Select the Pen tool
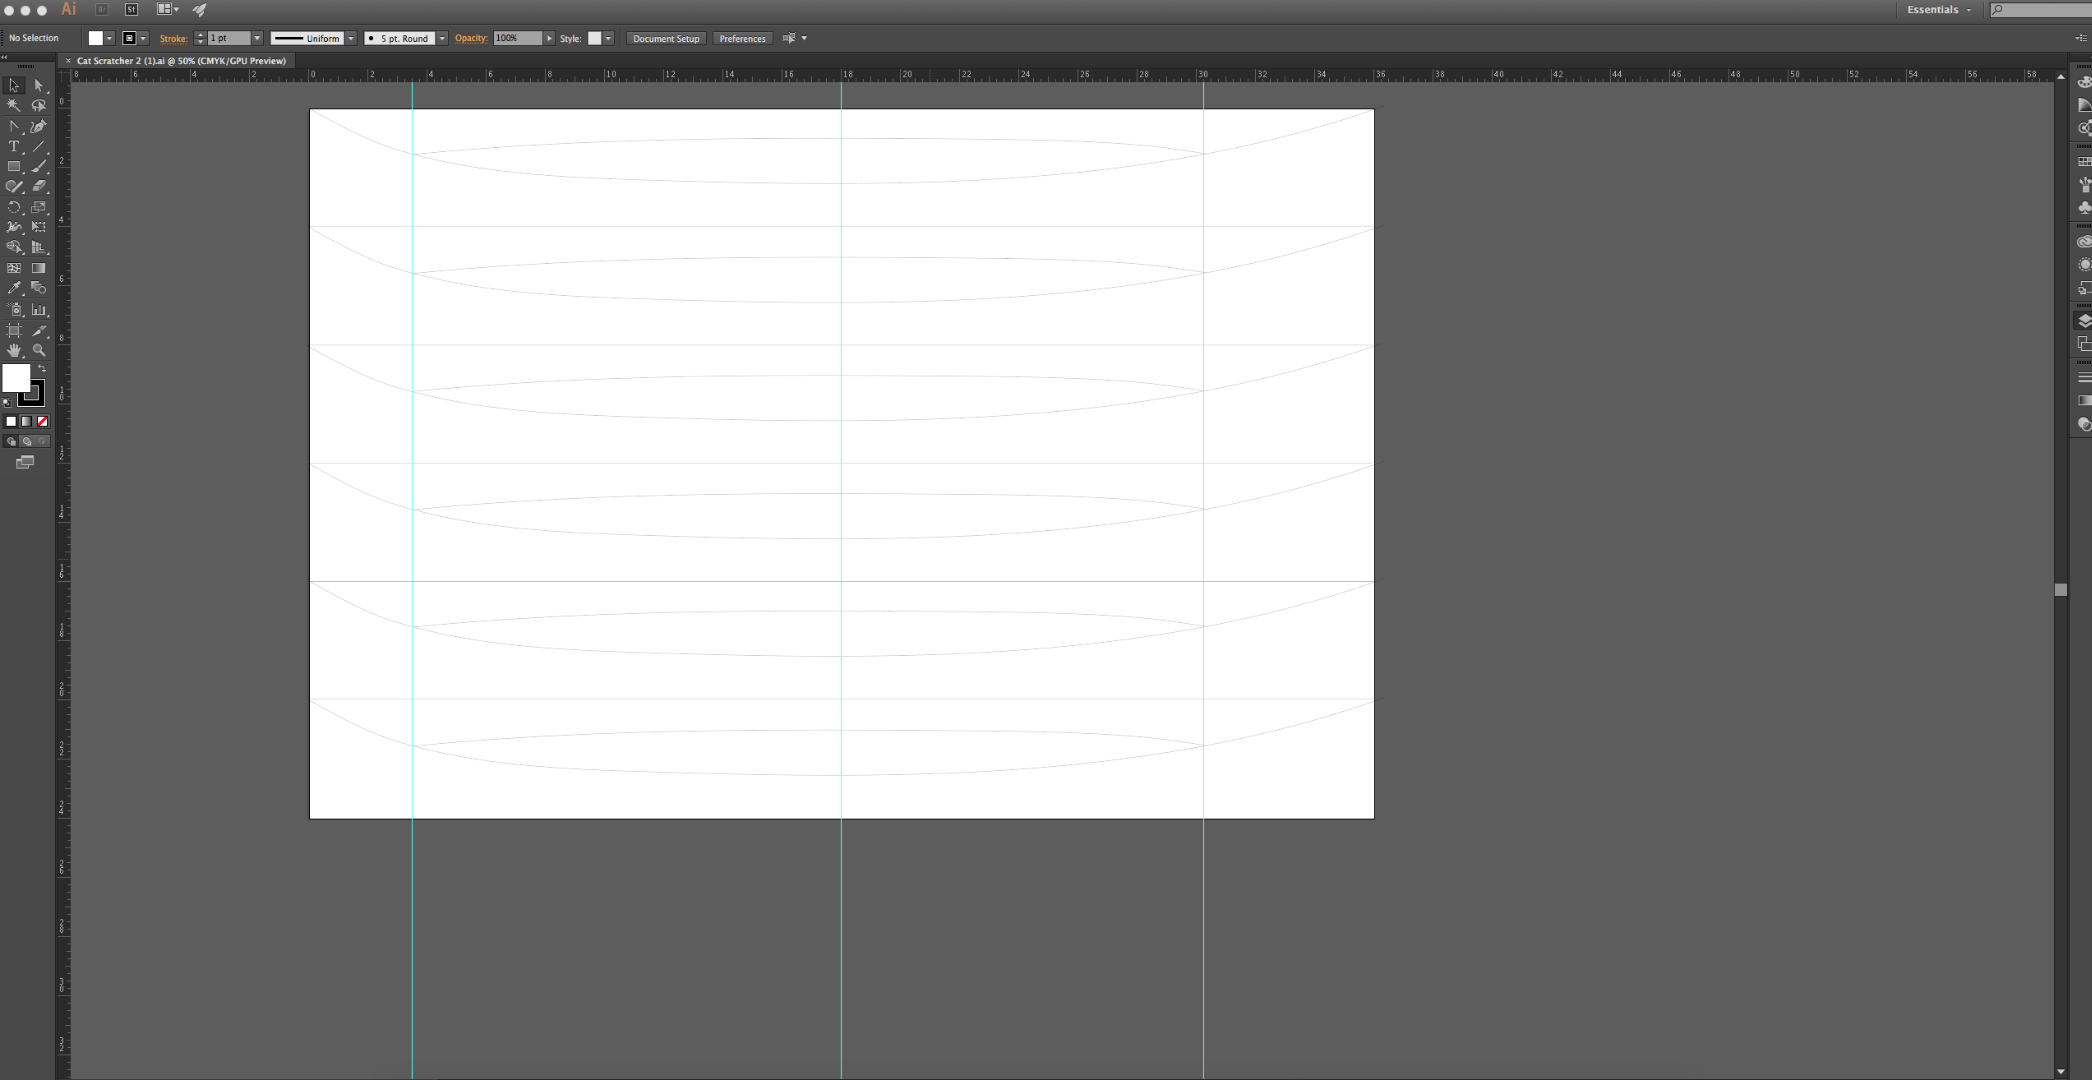Screen dimensions: 2092x1080 tap(38, 127)
